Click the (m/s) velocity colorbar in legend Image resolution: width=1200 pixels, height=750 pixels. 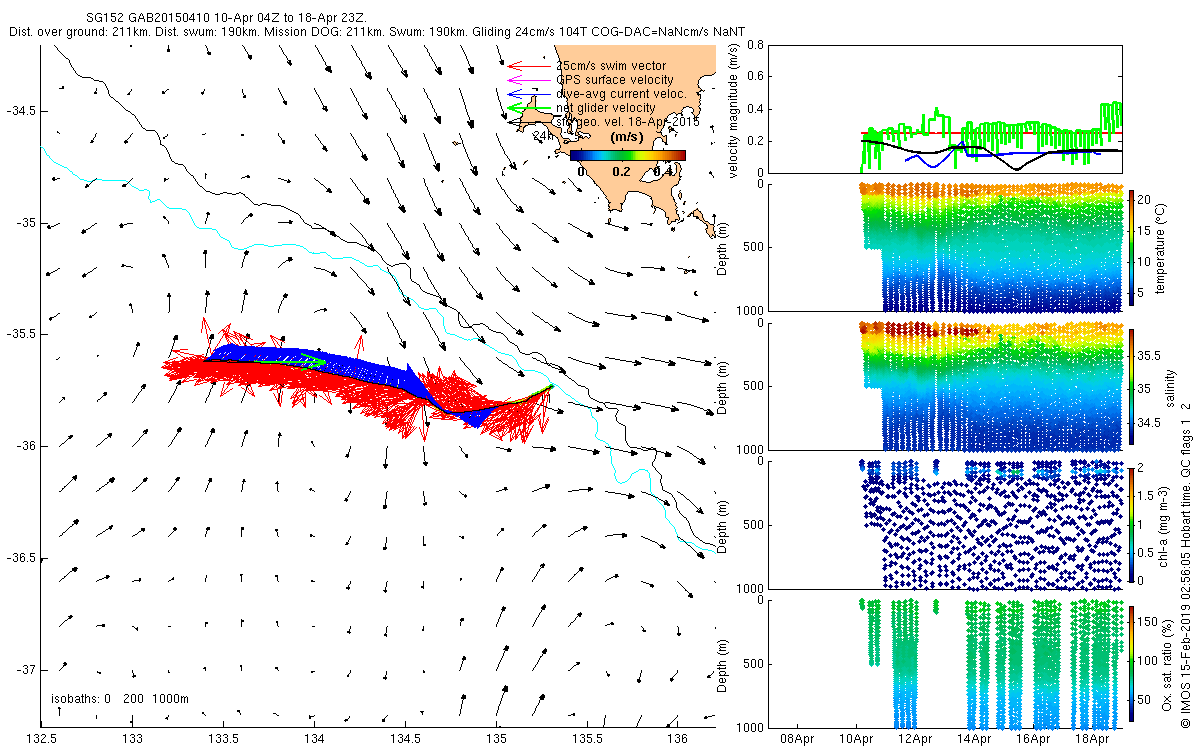pyautogui.click(x=628, y=155)
